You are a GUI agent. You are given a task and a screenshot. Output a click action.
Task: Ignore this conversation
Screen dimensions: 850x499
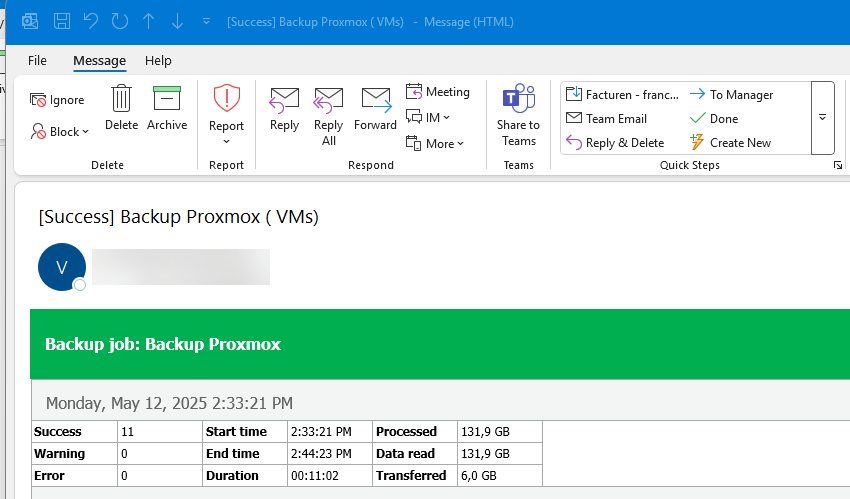pyautogui.click(x=57, y=100)
